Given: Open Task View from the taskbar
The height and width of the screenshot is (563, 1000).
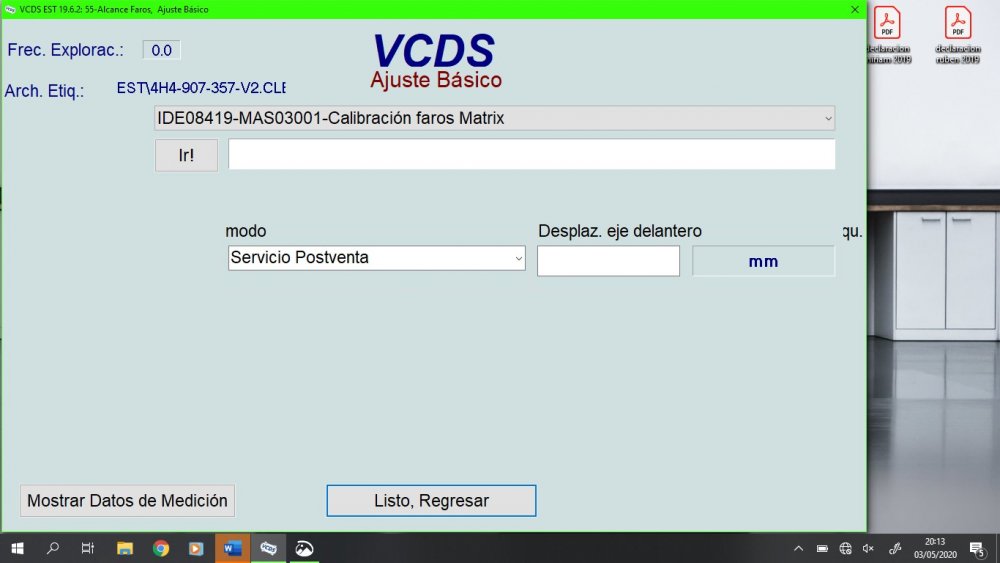Looking at the screenshot, I should 88,548.
